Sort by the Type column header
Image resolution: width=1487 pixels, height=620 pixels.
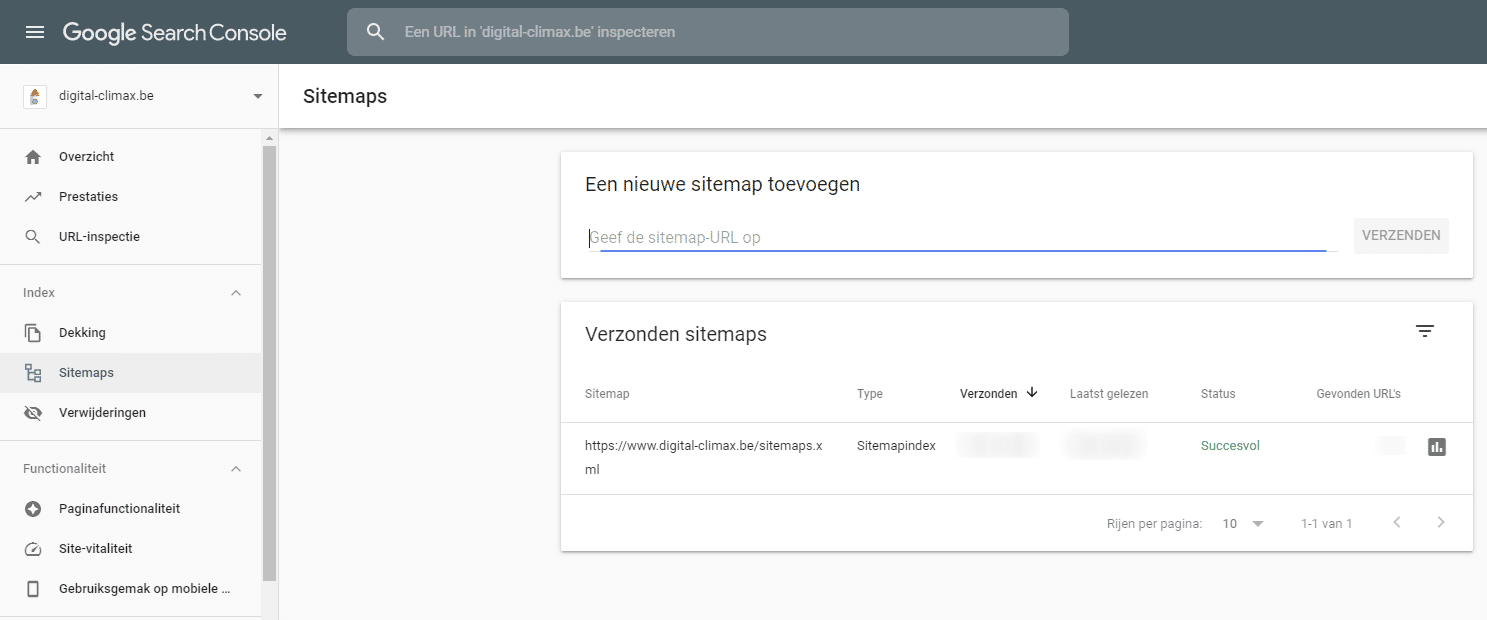pyautogui.click(x=870, y=394)
